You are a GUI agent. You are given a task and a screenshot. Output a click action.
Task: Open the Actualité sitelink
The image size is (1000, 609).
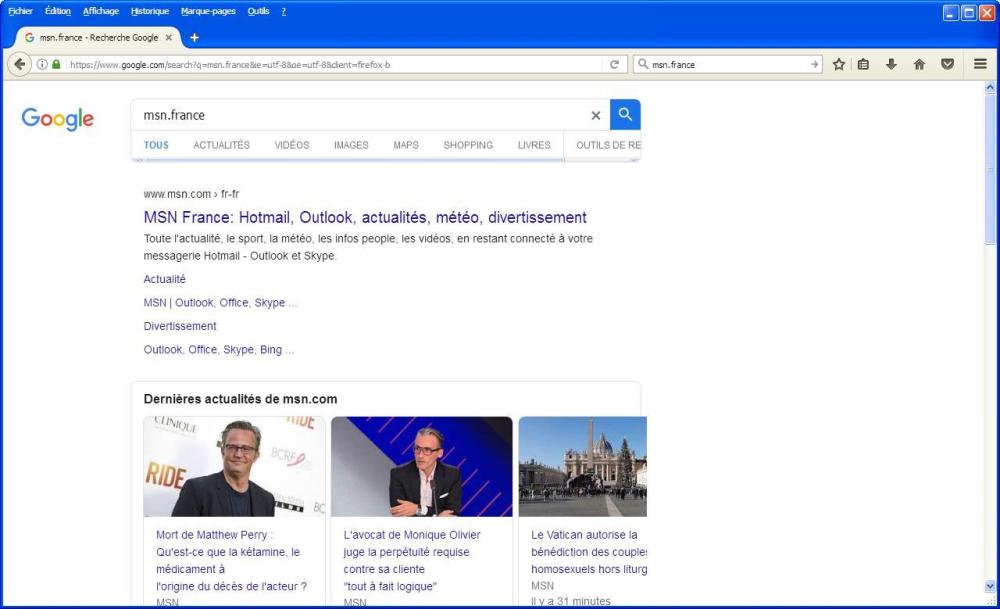point(165,279)
